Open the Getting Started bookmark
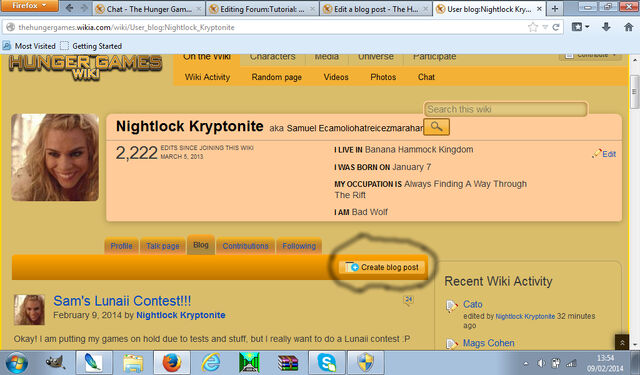 tap(91, 46)
